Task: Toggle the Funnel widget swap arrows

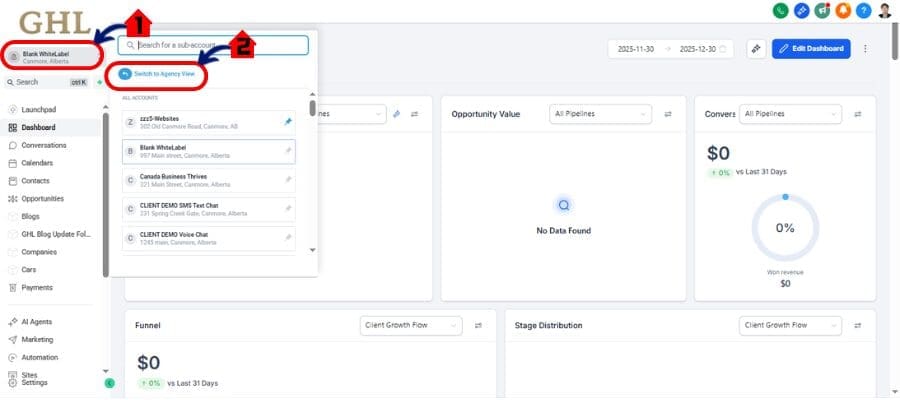Action: click(x=478, y=325)
